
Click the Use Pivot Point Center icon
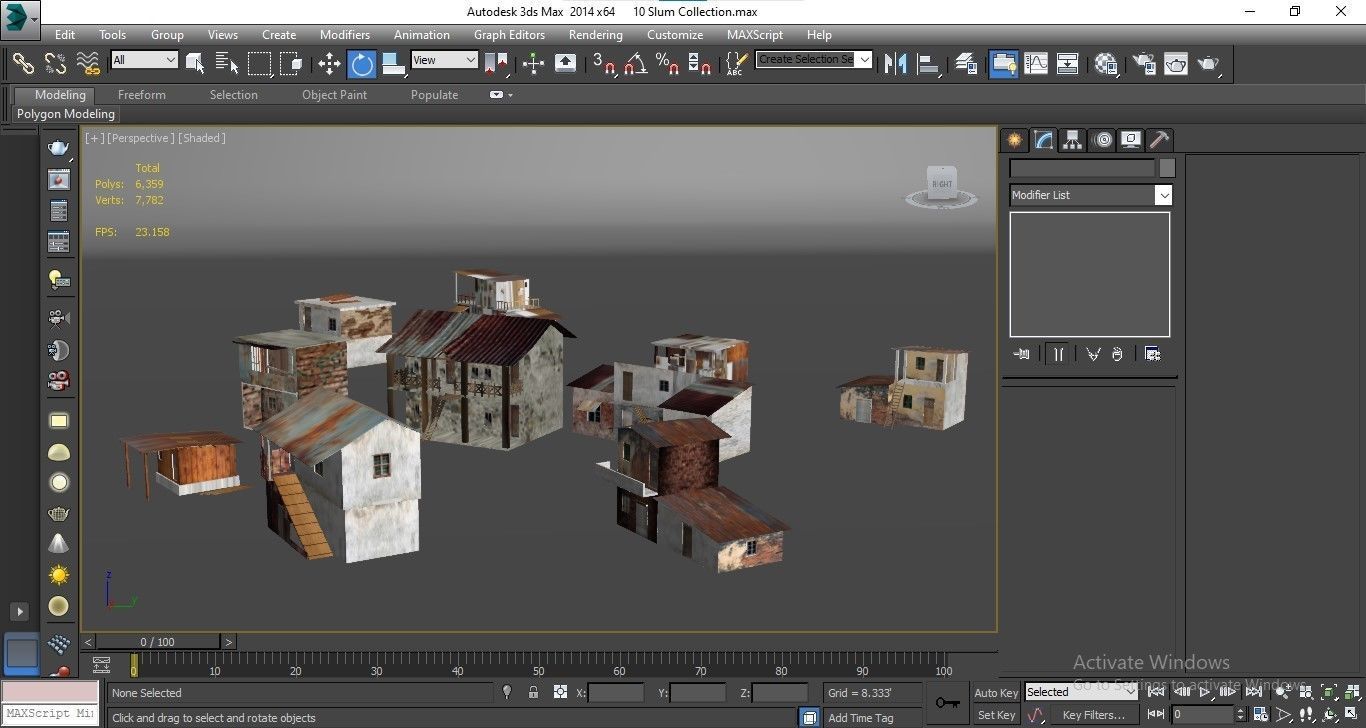496,63
